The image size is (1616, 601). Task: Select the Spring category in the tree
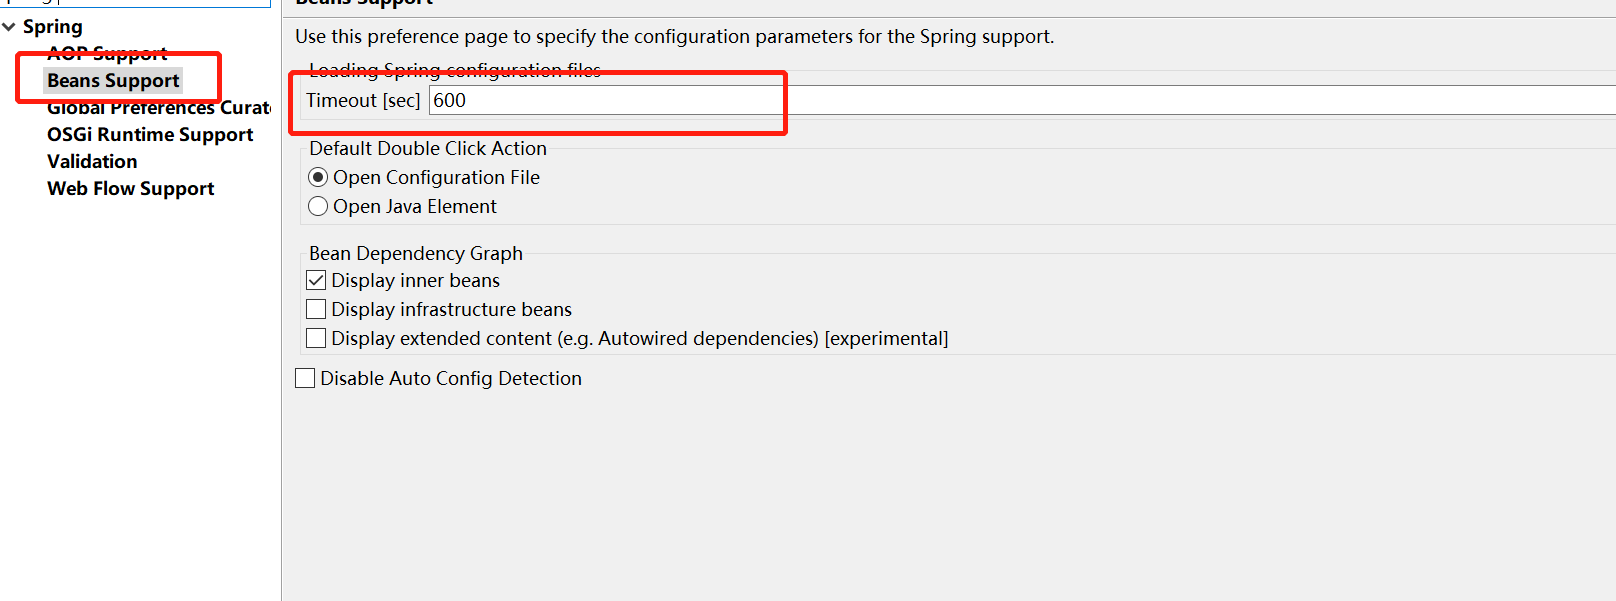[x=53, y=27]
